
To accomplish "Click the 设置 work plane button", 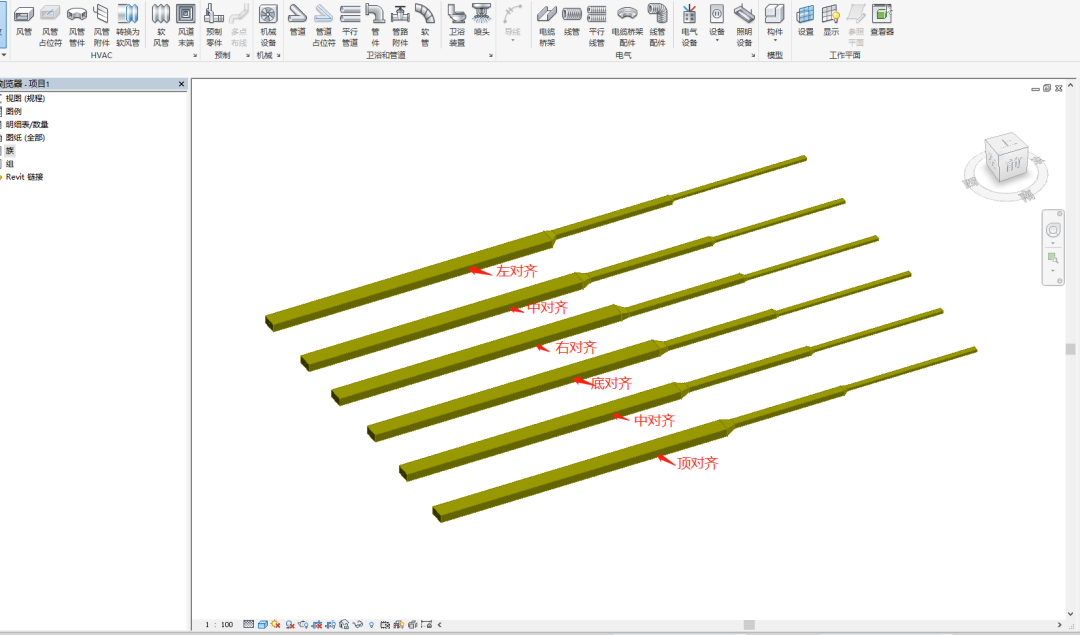I will [805, 22].
